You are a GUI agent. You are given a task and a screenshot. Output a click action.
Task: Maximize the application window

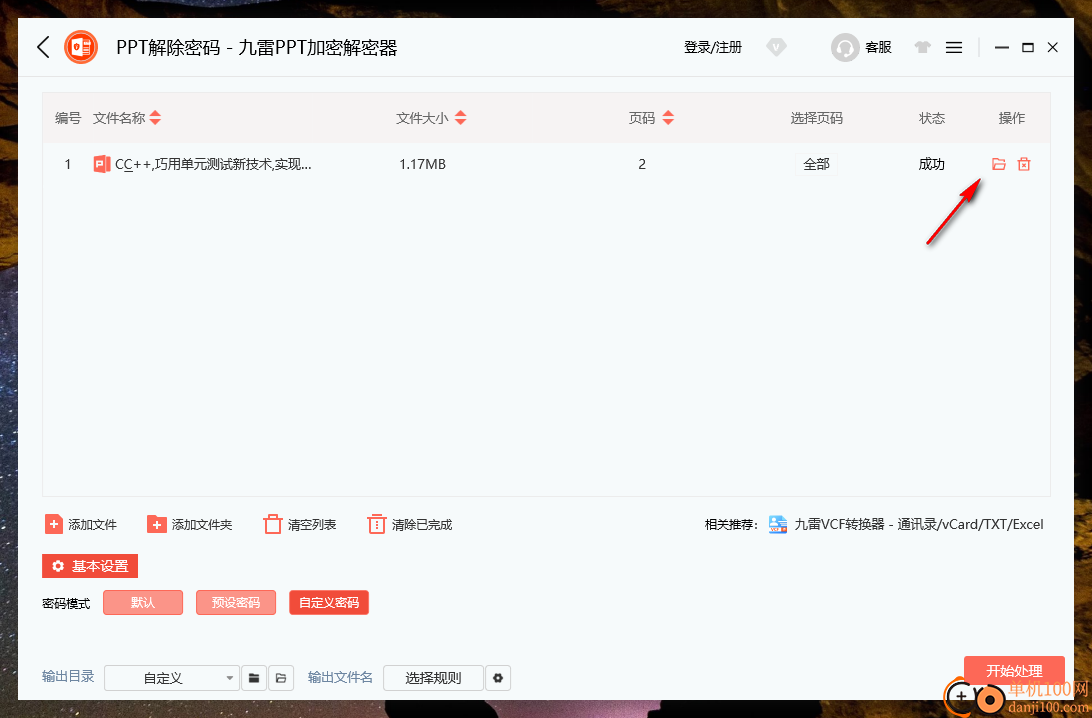1027,47
